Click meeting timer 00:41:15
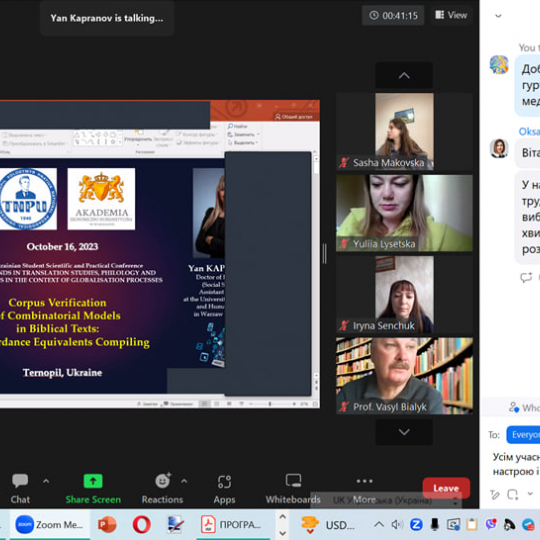The width and height of the screenshot is (540, 540). click(393, 15)
